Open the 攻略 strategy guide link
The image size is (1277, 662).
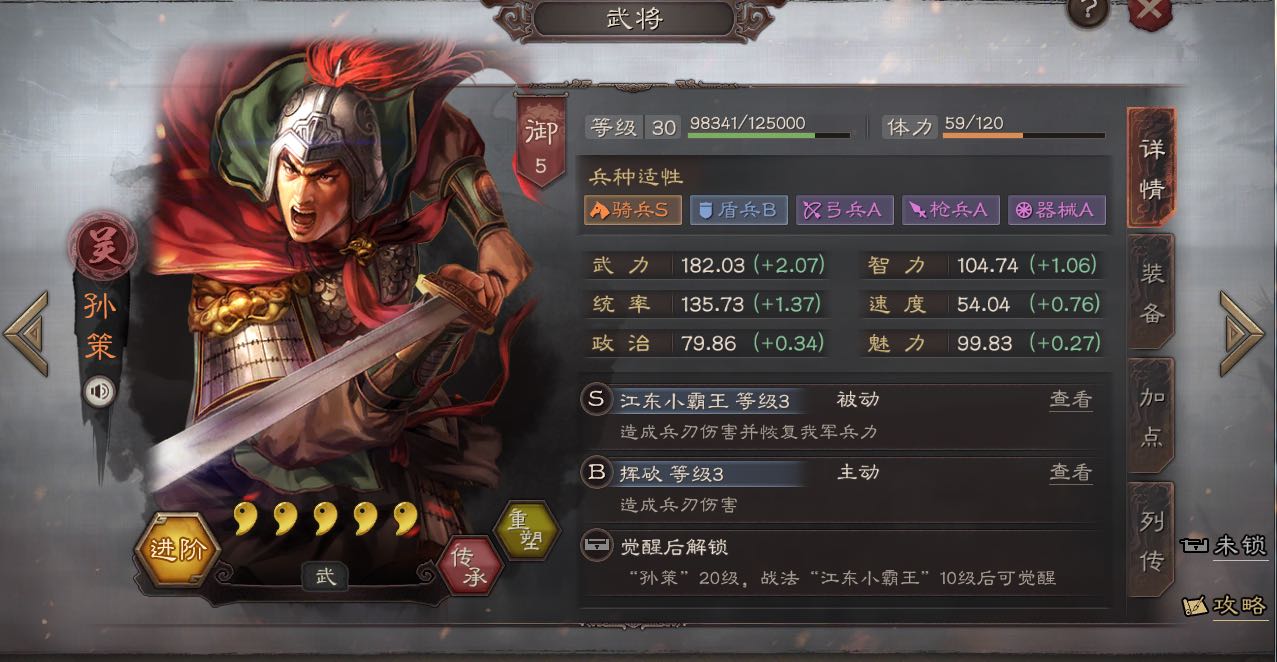[1225, 605]
